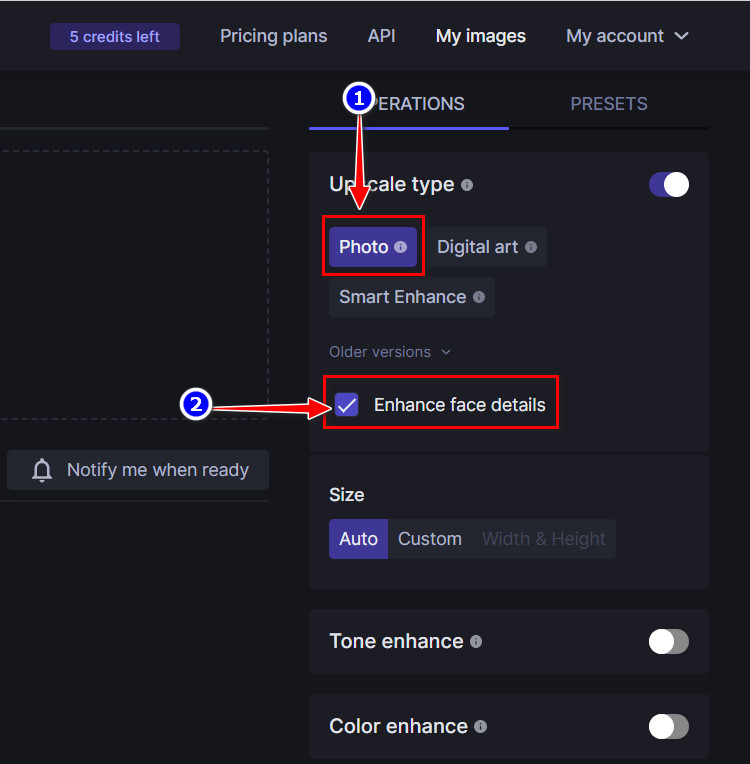Click the info icon beside Smart Enhance
Screen dimensions: 750x764
pos(479,297)
